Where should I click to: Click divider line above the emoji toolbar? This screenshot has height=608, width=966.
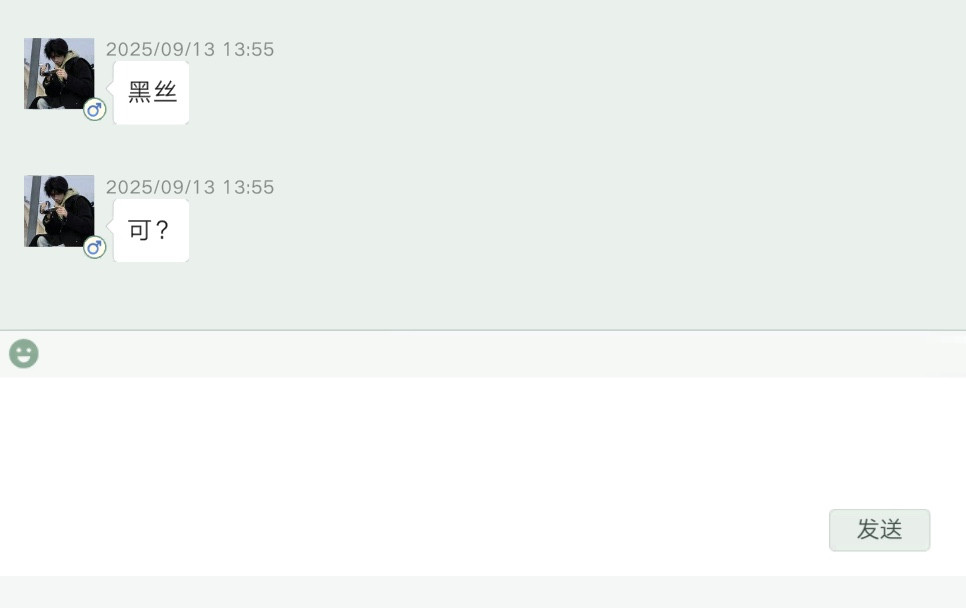pyautogui.click(x=483, y=330)
